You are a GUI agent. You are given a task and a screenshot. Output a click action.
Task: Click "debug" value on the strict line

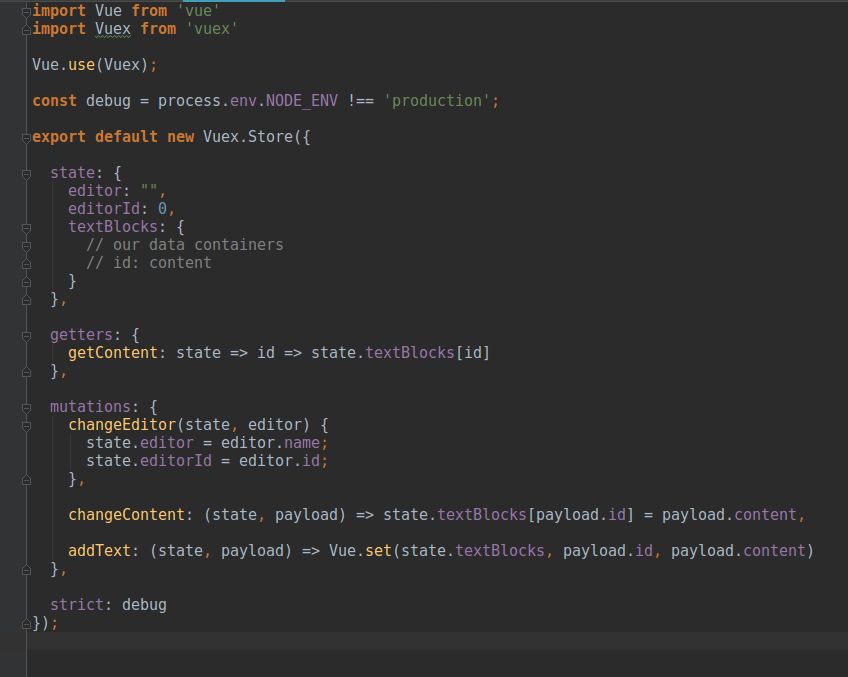[x=144, y=605]
